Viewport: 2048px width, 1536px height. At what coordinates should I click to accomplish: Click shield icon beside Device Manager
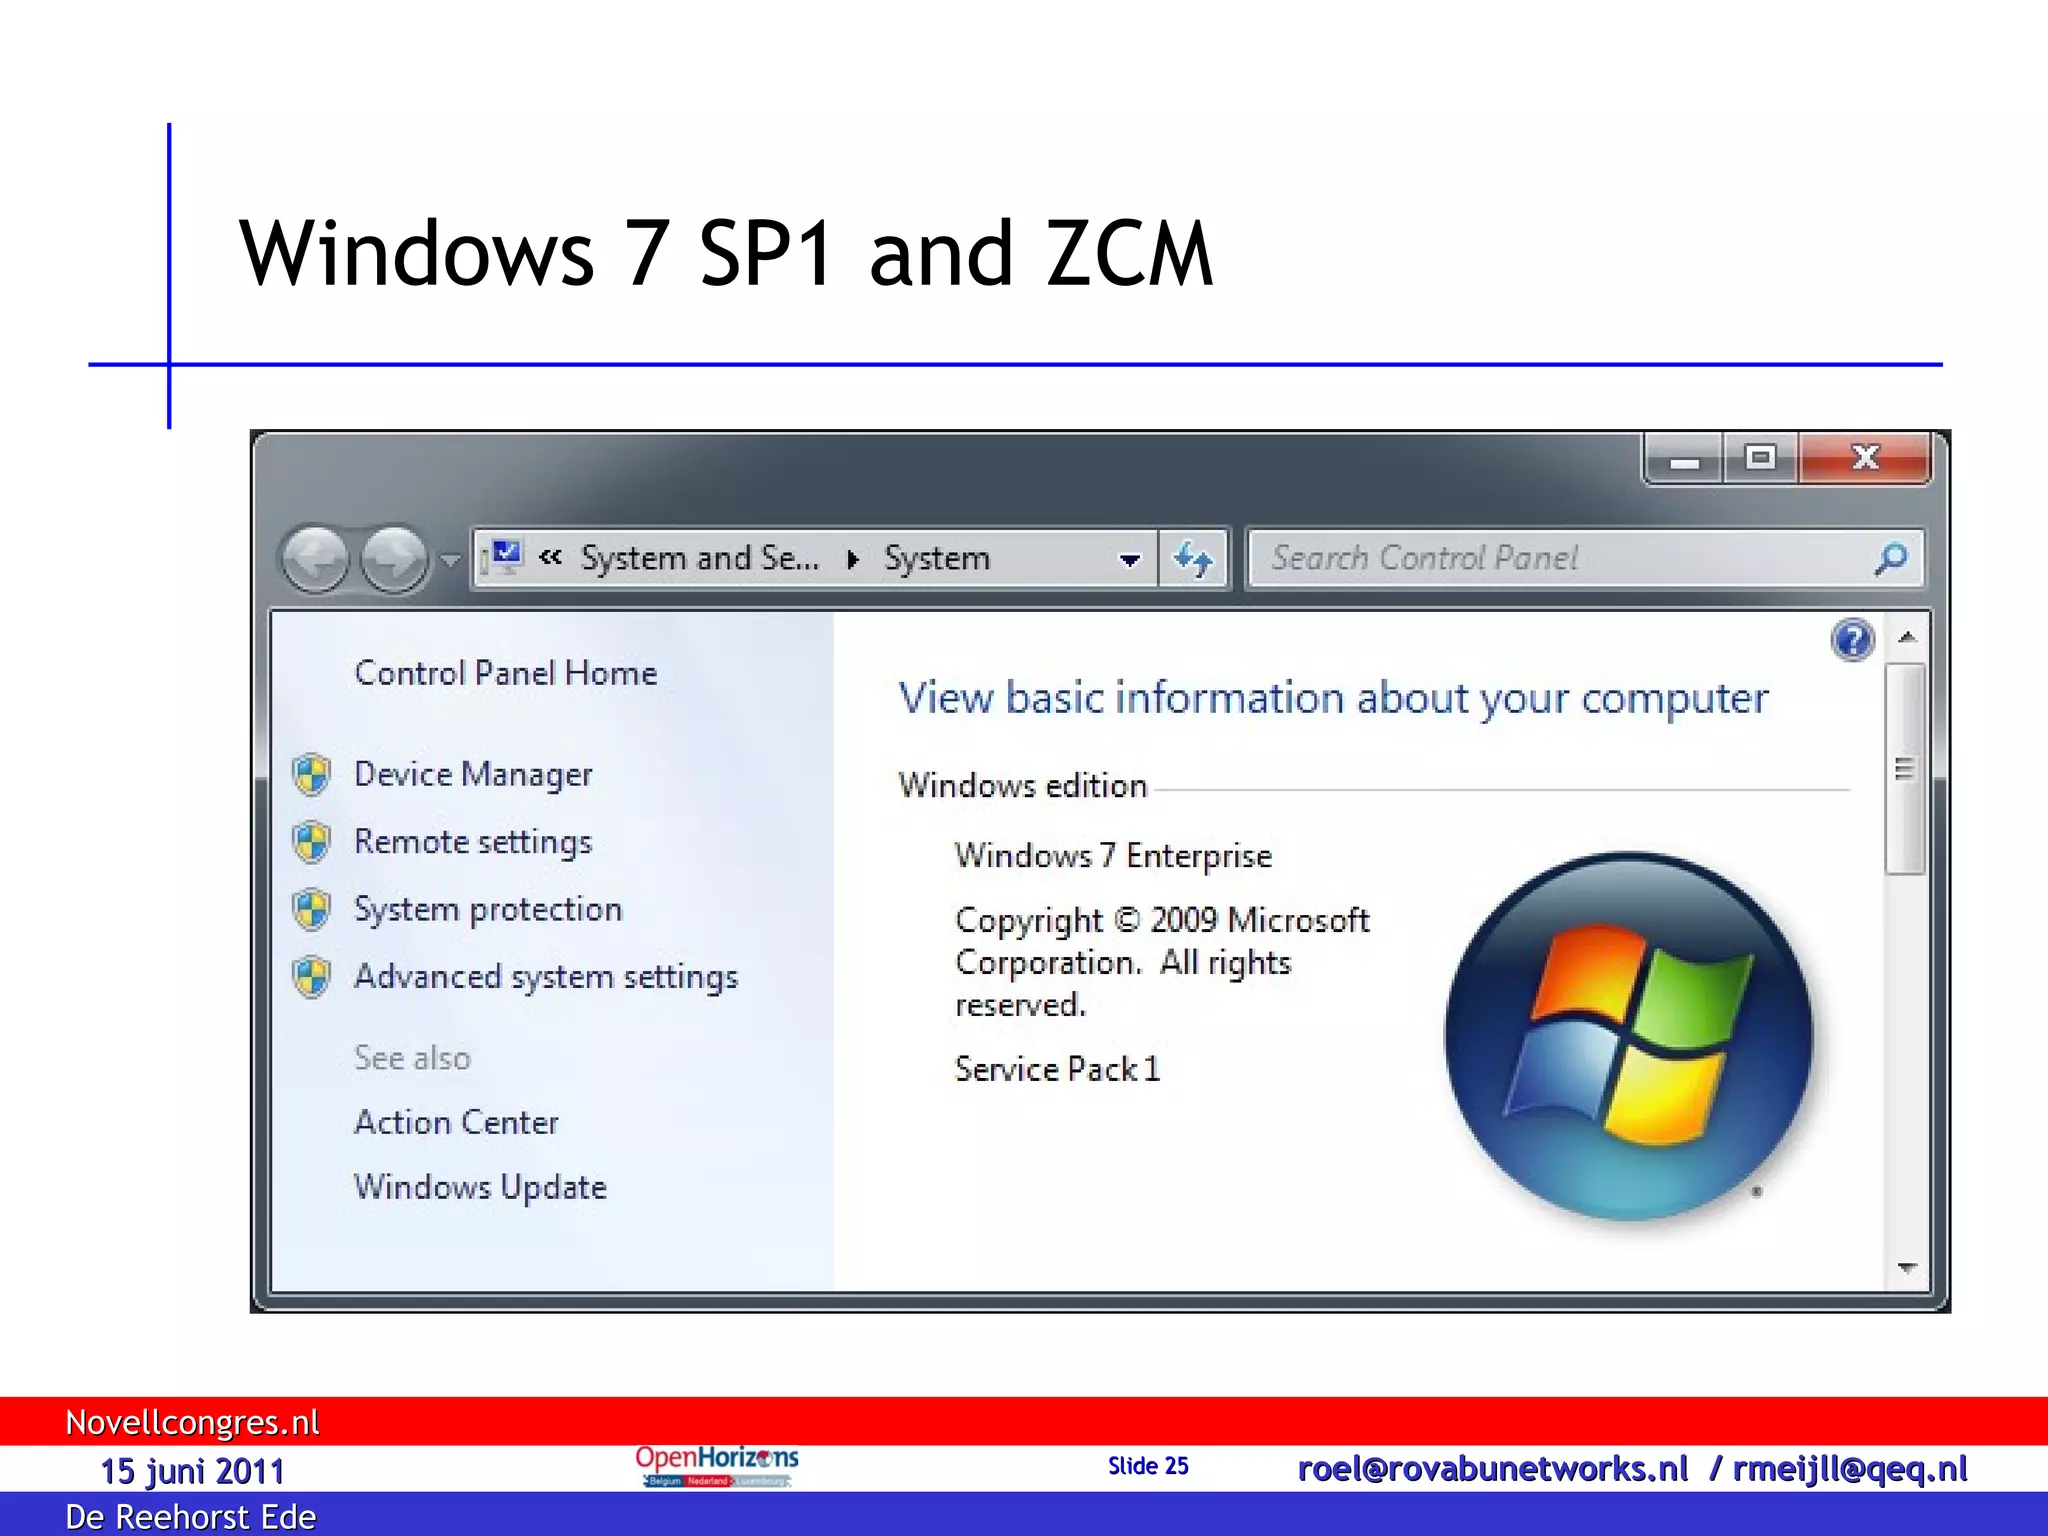(x=311, y=774)
